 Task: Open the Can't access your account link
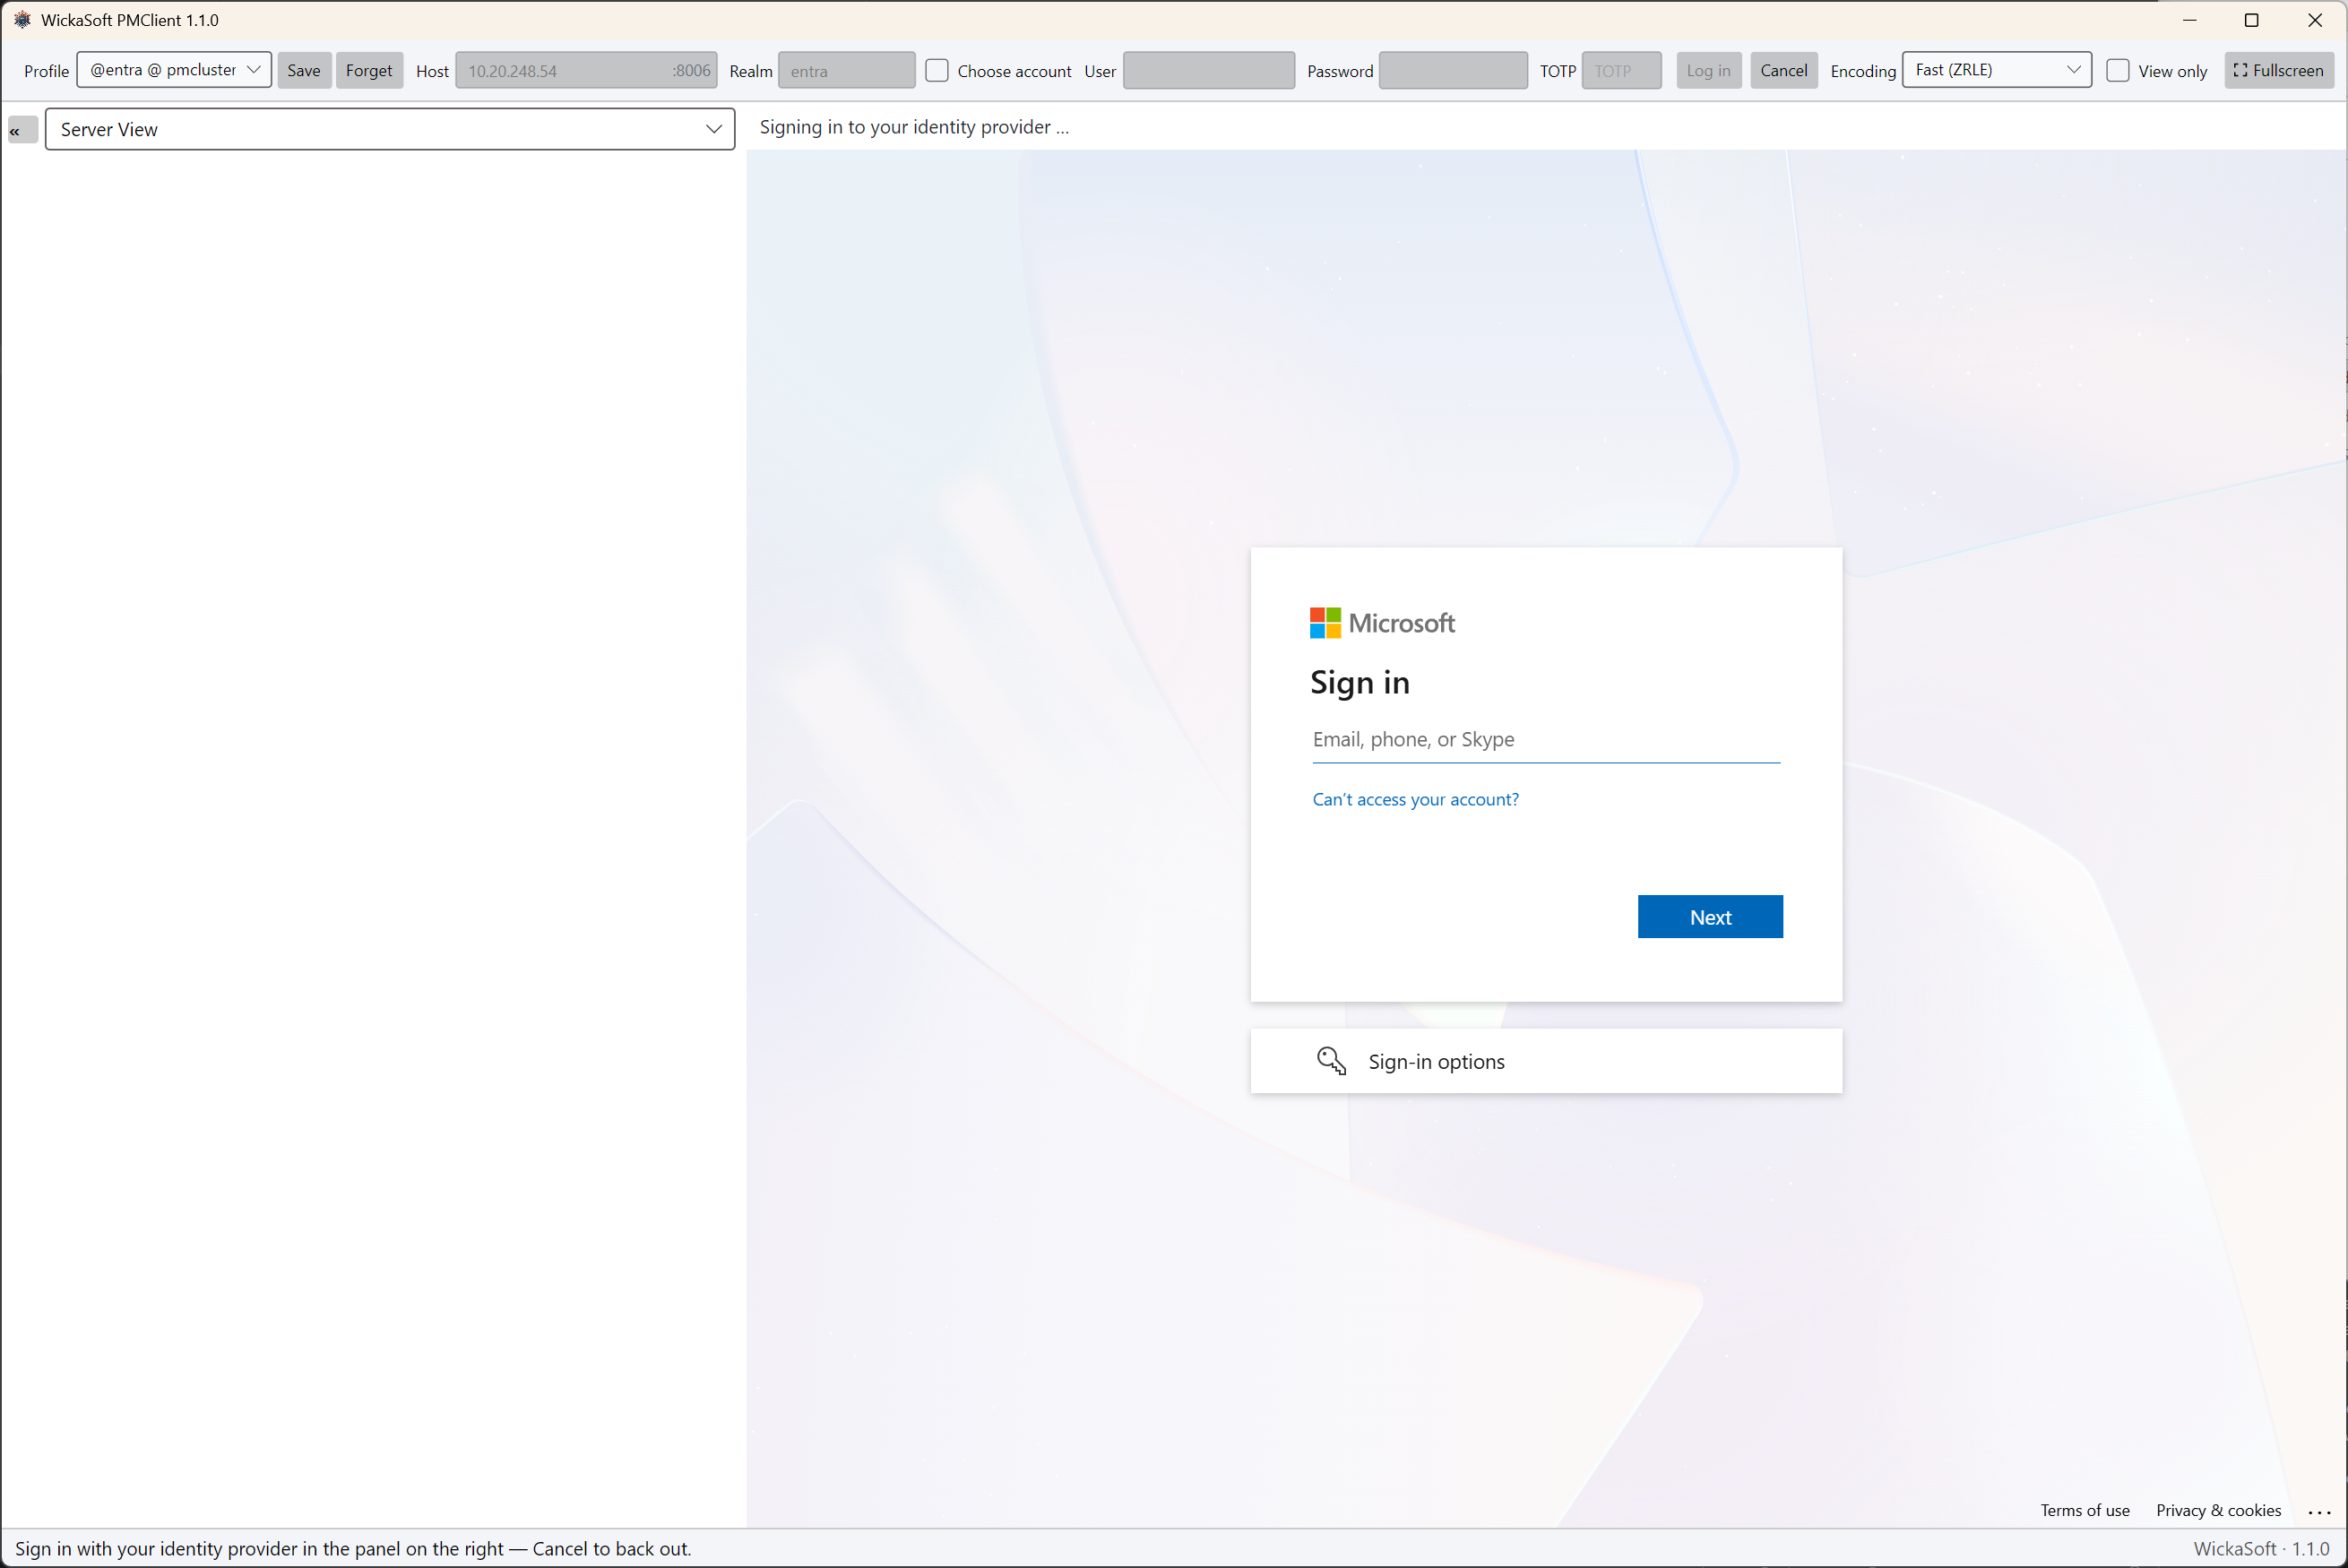[x=1415, y=799]
